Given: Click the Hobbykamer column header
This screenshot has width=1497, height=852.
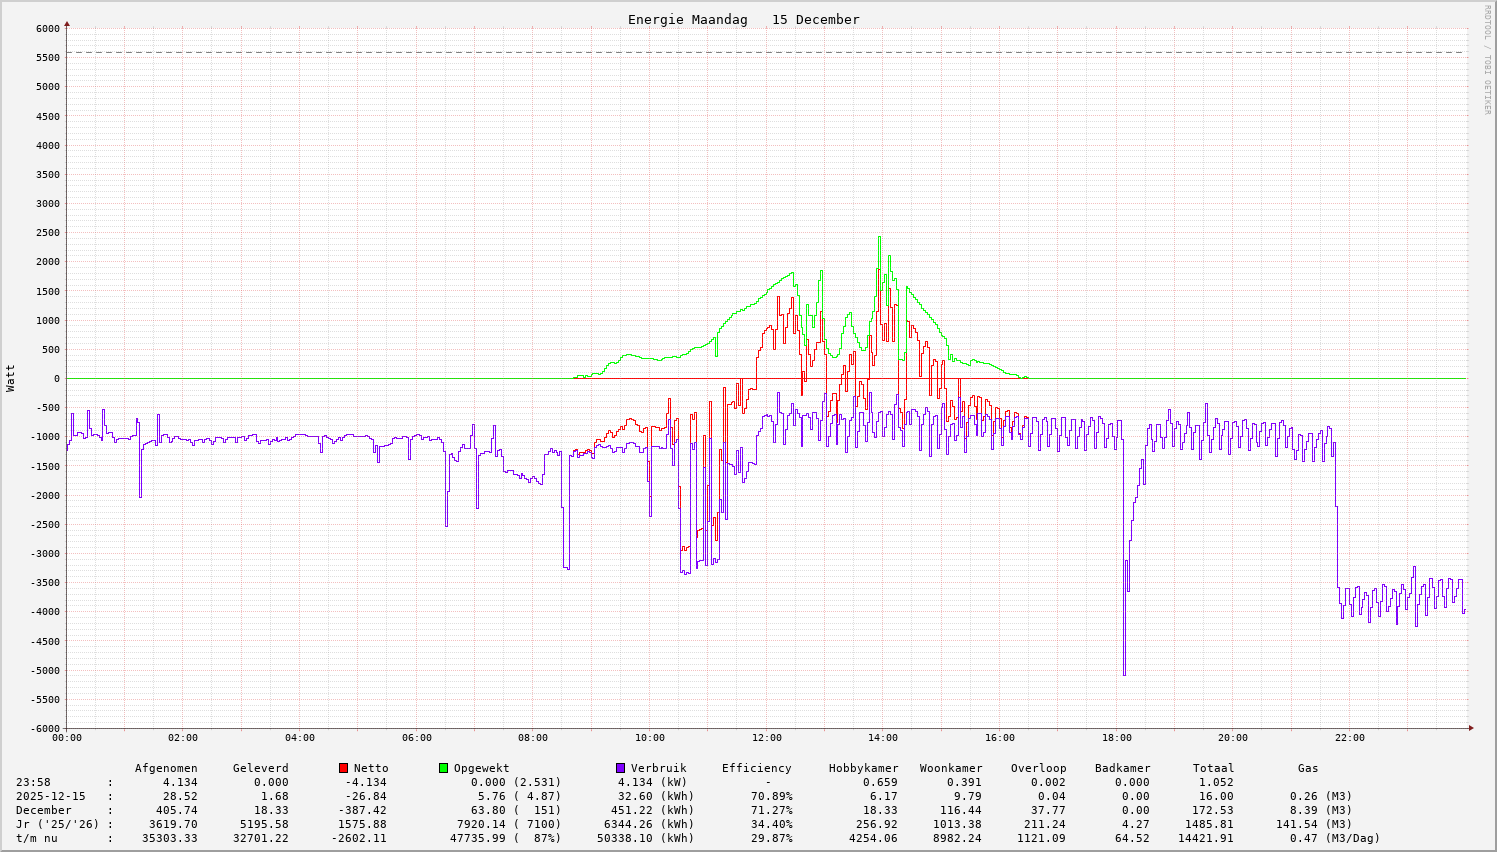Looking at the screenshot, I should pos(863,768).
